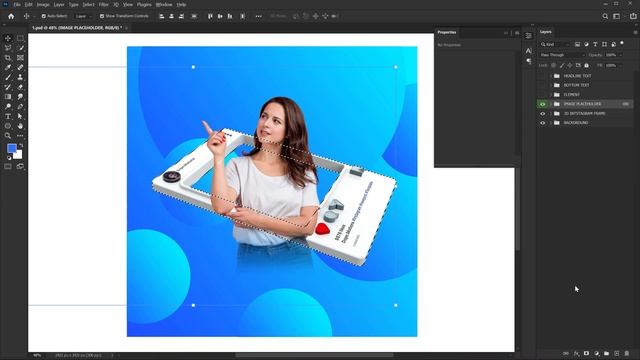Toggle Auto-Select checkbox
Screen dimensions: 640x360
tap(44, 16)
